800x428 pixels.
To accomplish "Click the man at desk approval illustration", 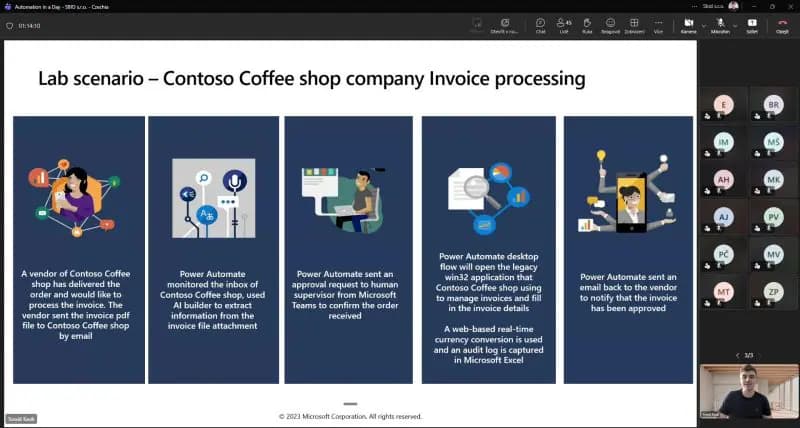I will click(x=345, y=199).
